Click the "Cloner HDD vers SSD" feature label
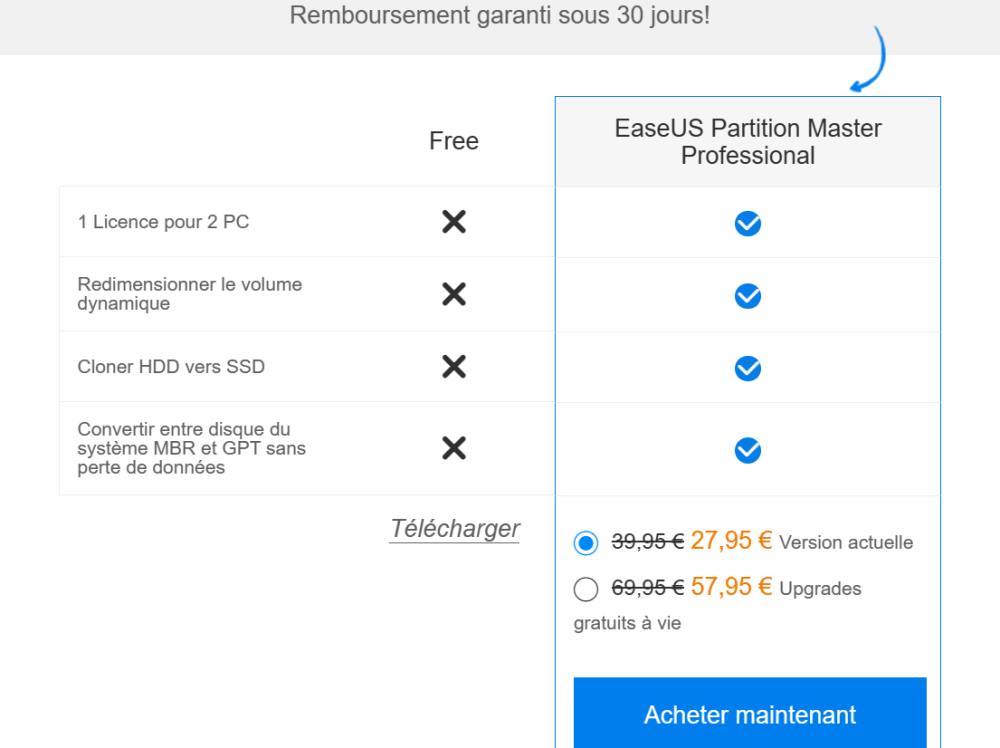Viewport: 1000px width, 748px height. 171,367
